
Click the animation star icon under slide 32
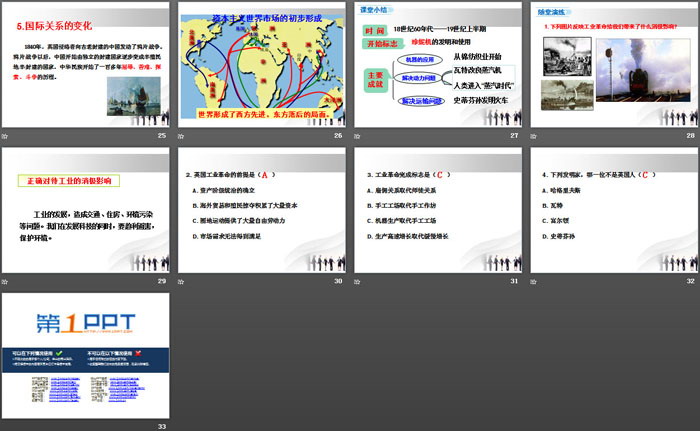533,282
